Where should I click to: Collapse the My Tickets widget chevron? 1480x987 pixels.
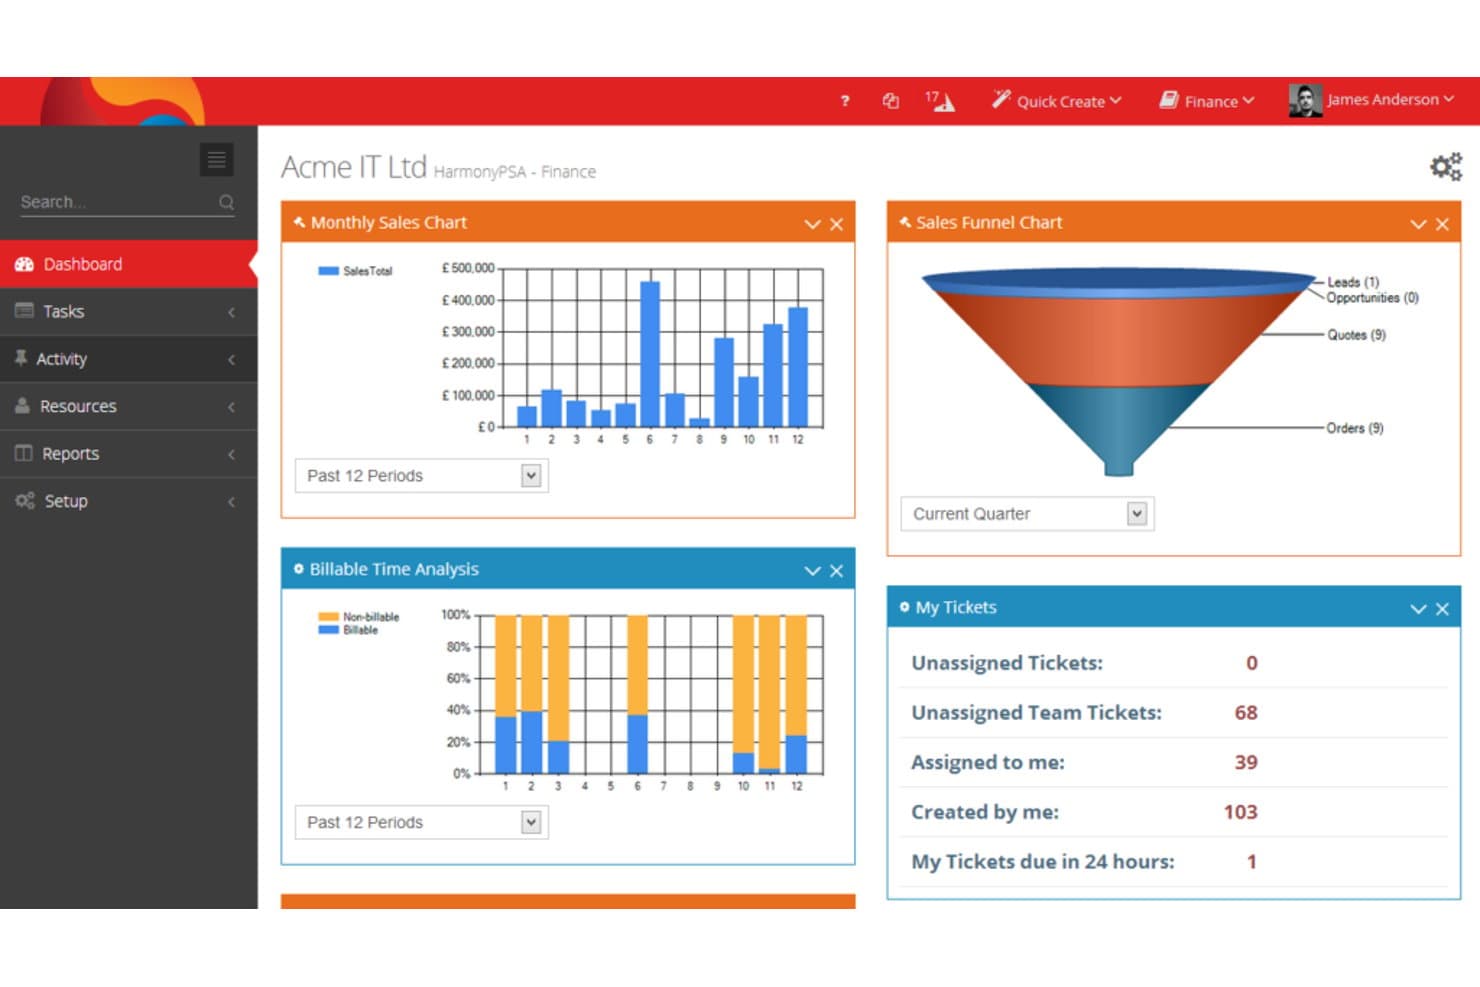(1418, 609)
